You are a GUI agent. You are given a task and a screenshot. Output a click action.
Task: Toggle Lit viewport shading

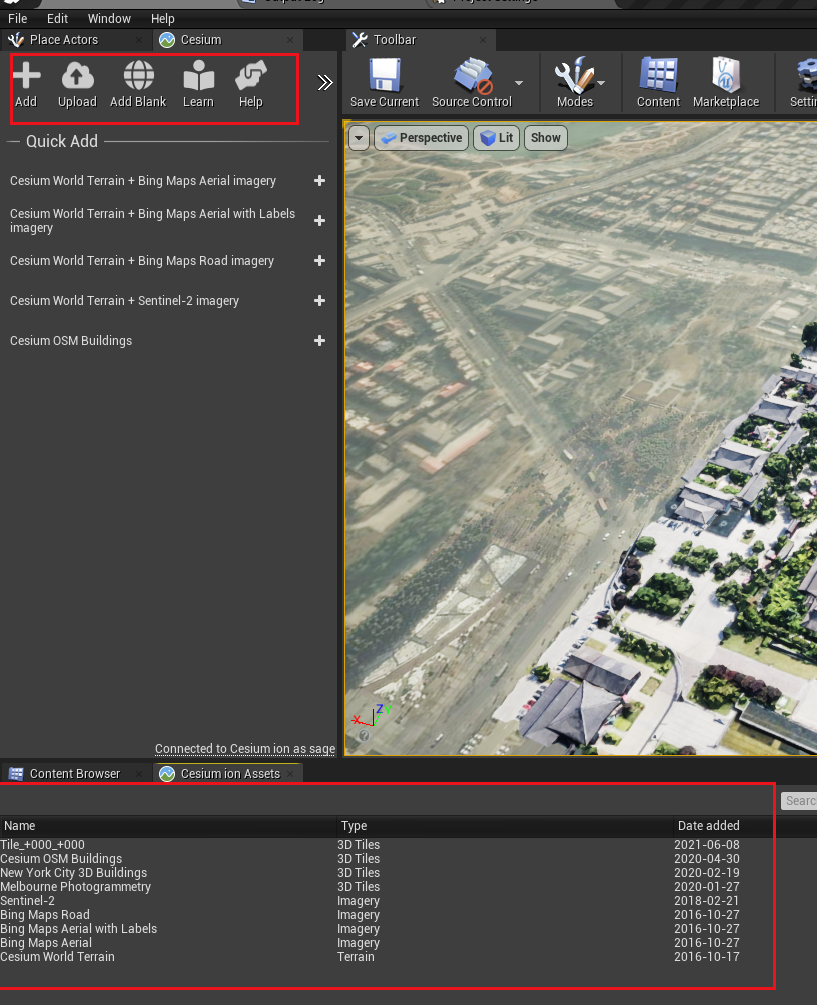[x=496, y=138]
